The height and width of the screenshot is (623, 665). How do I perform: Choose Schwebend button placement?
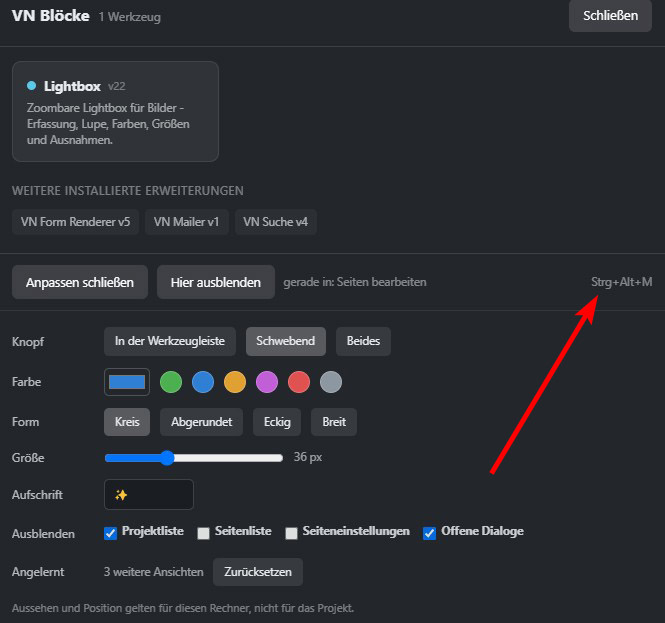click(285, 341)
